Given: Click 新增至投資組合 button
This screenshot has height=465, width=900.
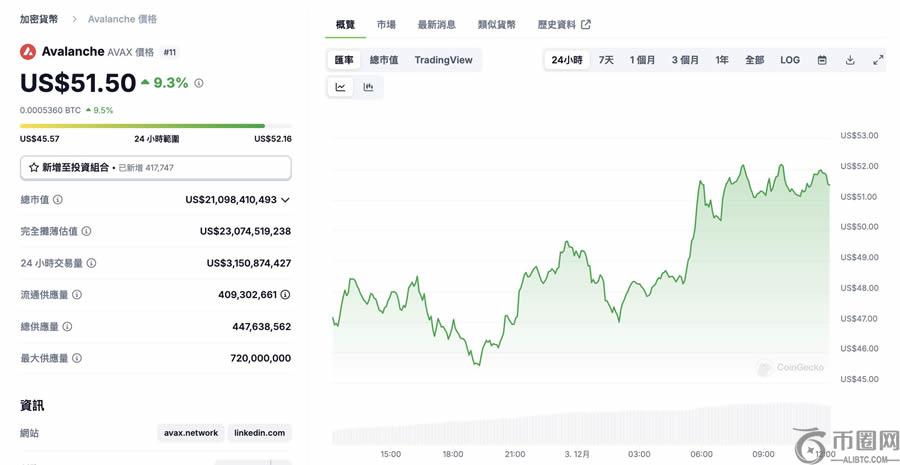Looking at the screenshot, I should pyautogui.click(x=156, y=168).
